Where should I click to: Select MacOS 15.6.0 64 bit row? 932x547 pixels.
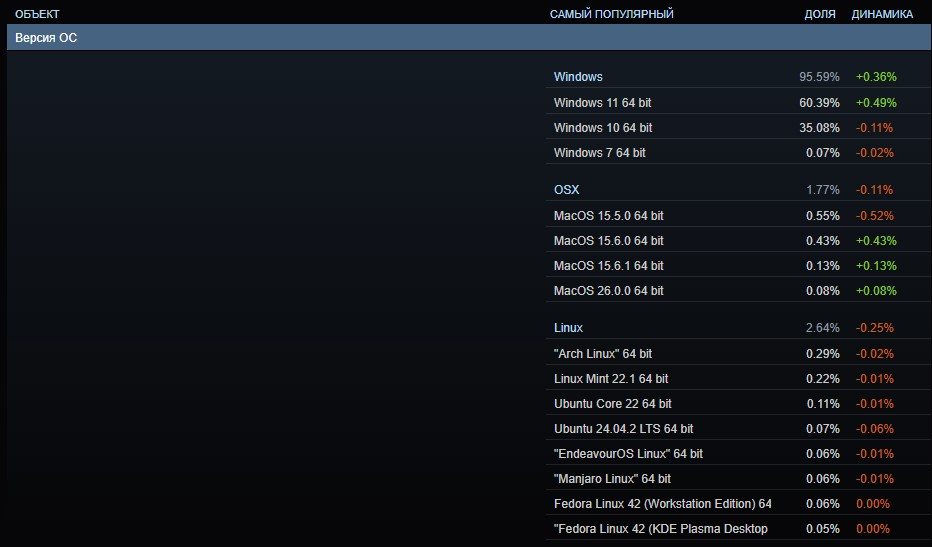[x=738, y=241]
